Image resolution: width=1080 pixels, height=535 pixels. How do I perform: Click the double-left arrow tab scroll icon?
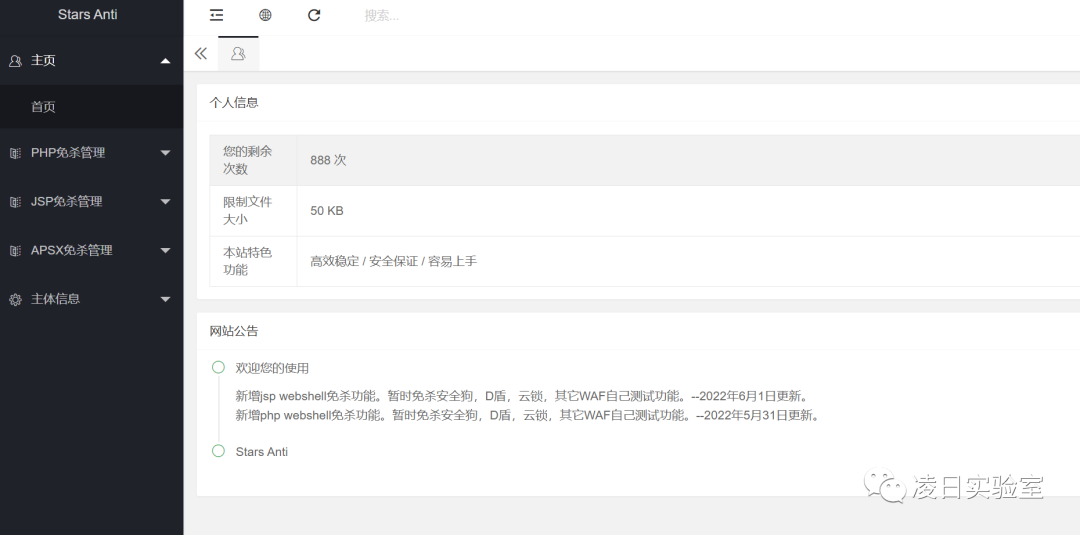tap(200, 54)
